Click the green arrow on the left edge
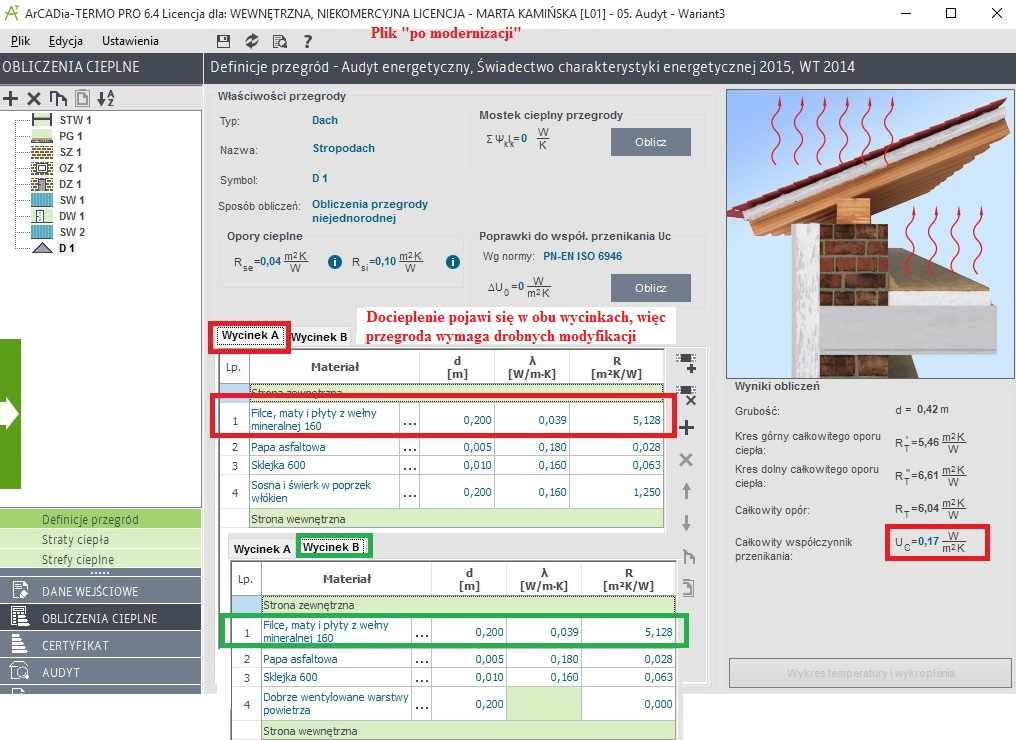1016x740 pixels. point(9,413)
